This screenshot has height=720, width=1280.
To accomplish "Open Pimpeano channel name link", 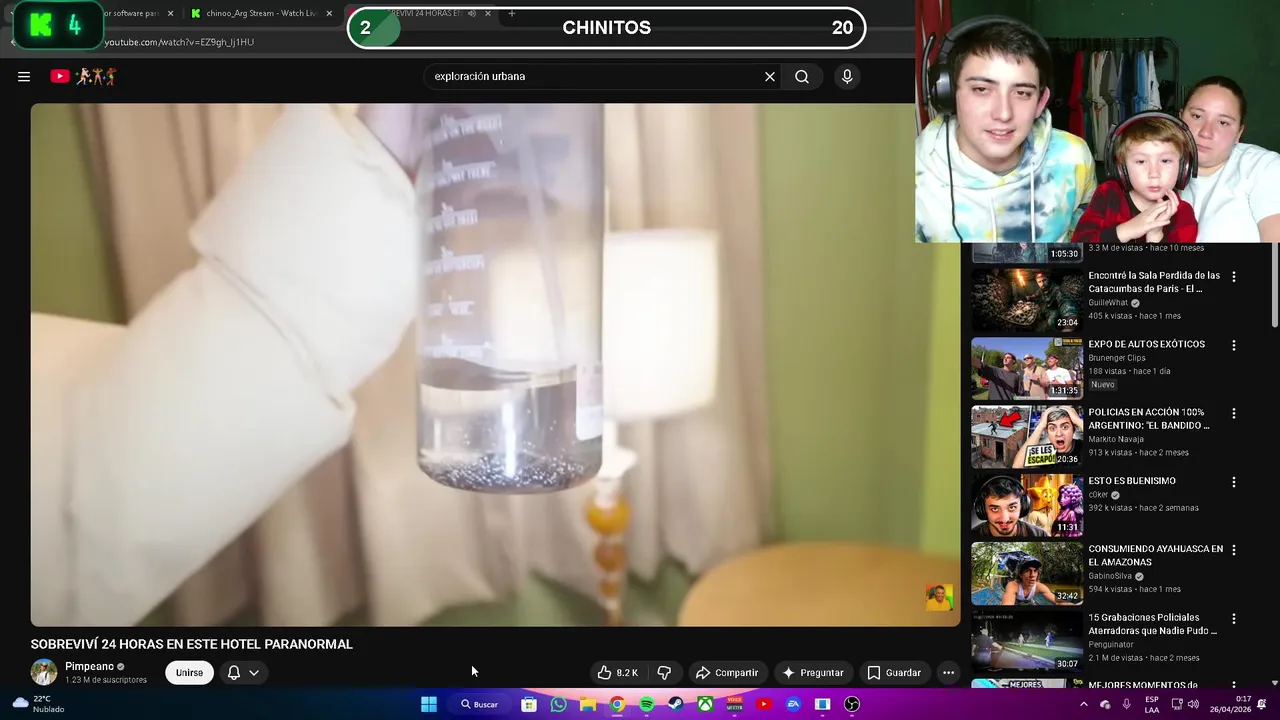I will 89,666.
